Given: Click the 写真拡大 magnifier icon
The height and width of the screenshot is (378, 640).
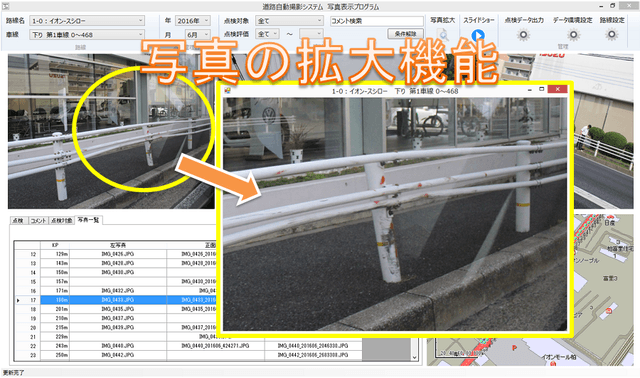Looking at the screenshot, I should coord(443,35).
